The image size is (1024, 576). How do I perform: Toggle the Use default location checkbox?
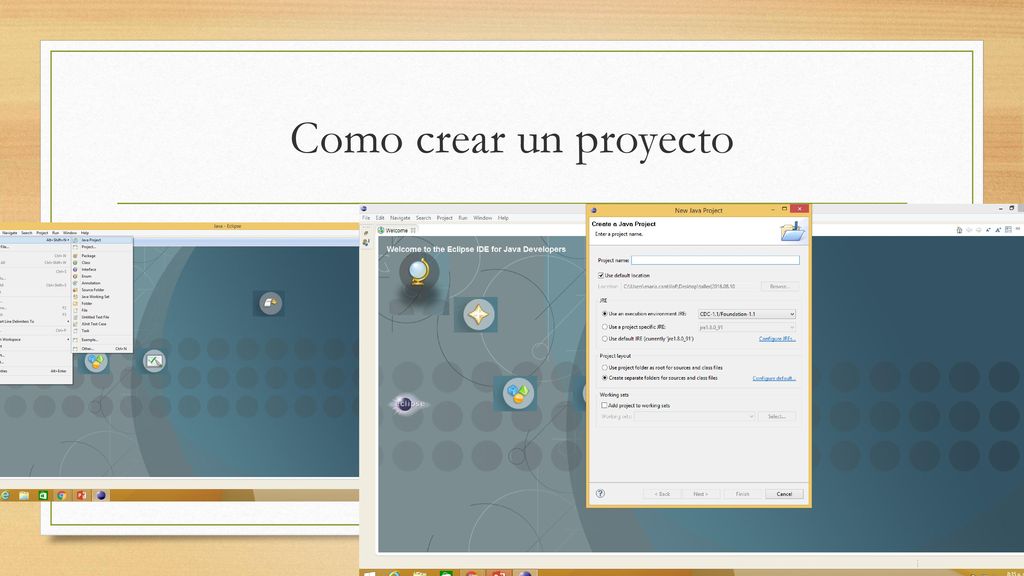tap(601, 276)
